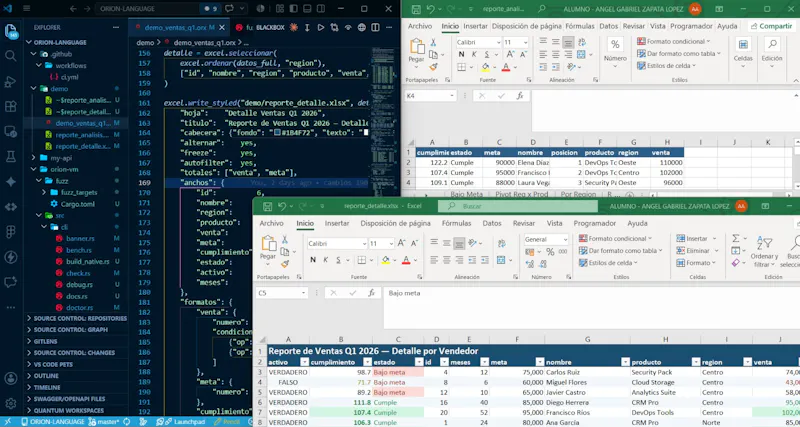Go back with VS Code navigation arrow

[72, 9]
